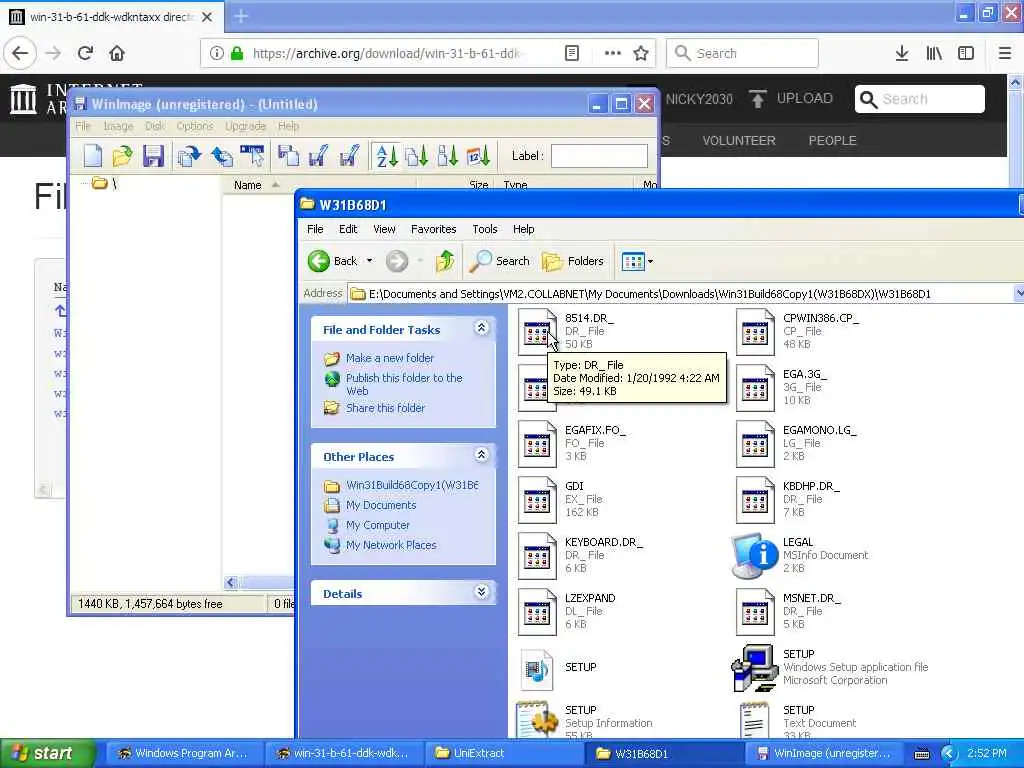The image size is (1024, 768).
Task: Open the Firefox hamburger menu
Action: [x=1005, y=53]
